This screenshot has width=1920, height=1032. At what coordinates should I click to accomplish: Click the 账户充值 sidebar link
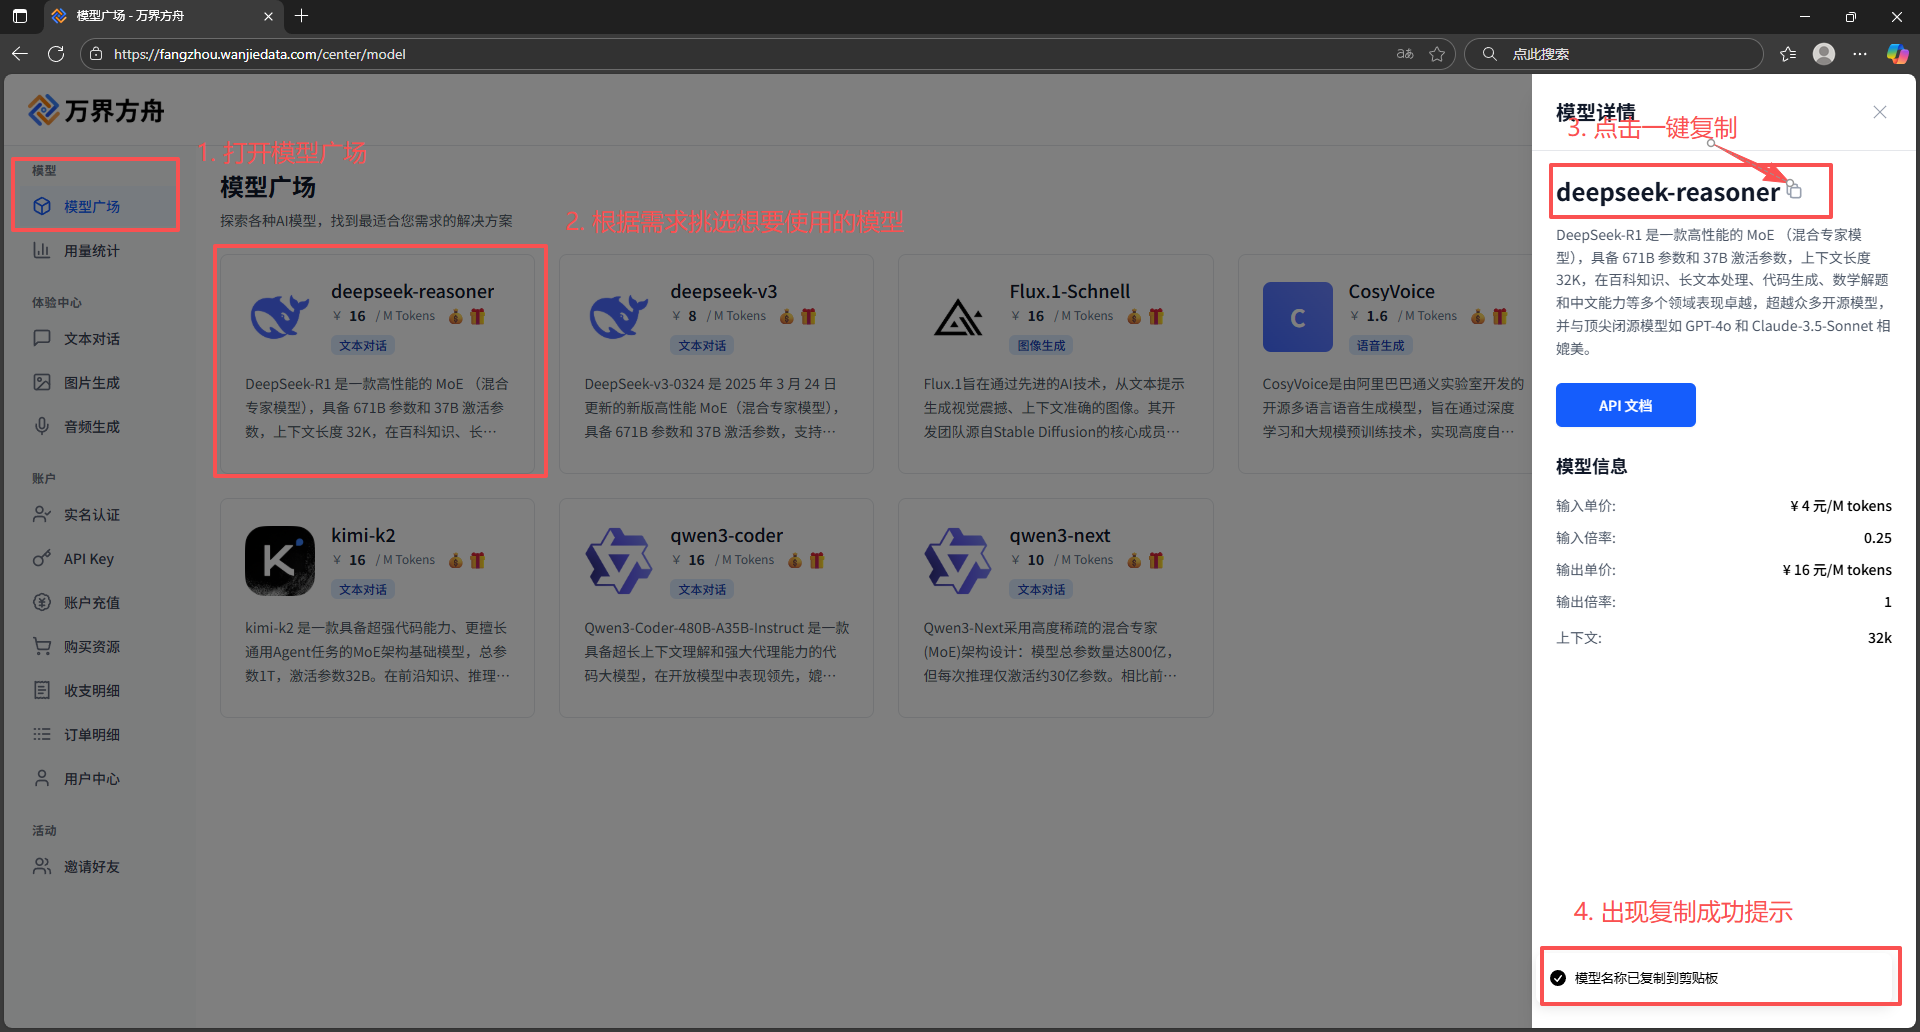91,603
